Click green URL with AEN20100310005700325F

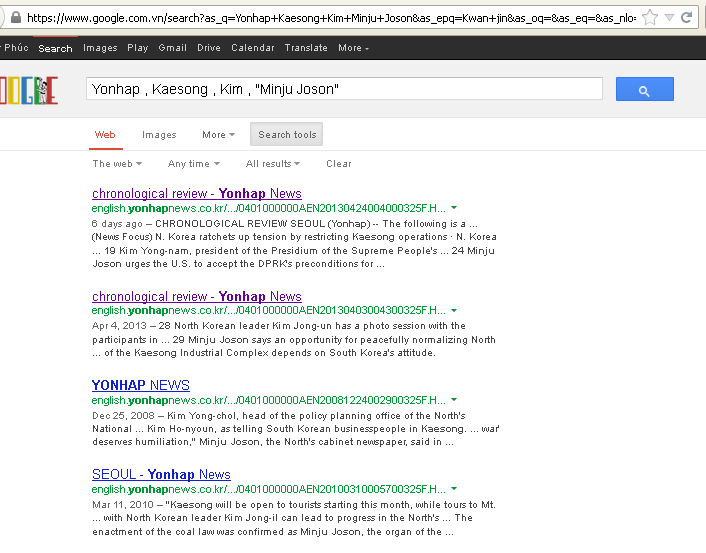268,489
